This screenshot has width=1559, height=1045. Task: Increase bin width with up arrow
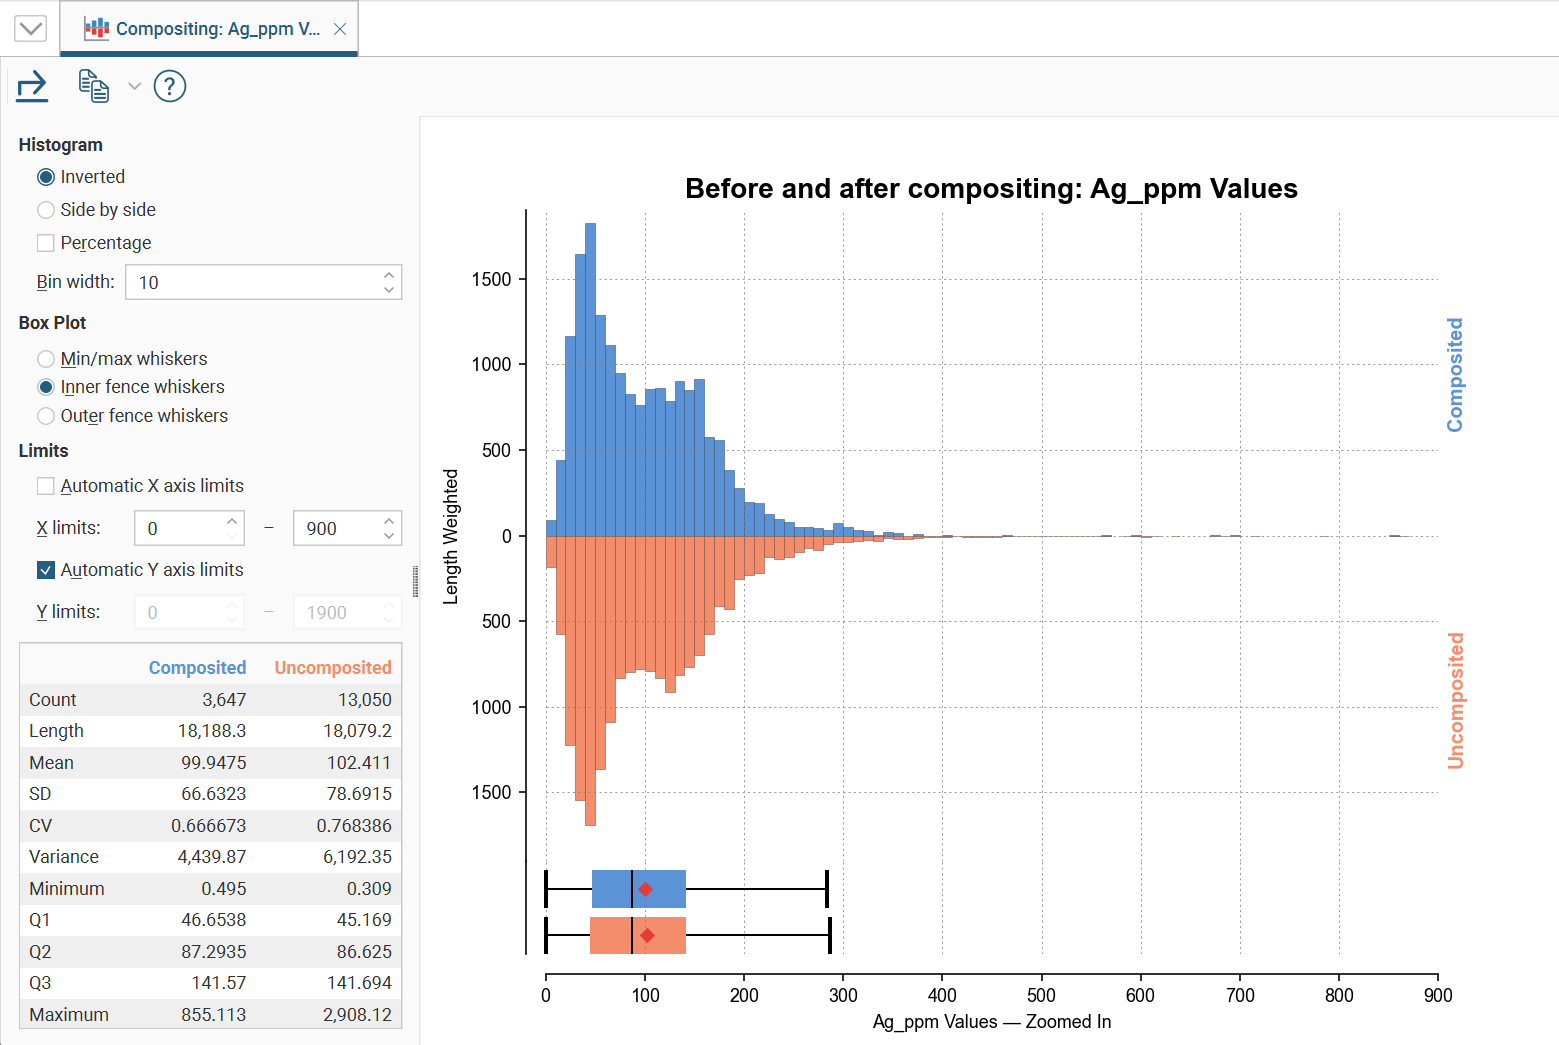pyautogui.click(x=389, y=274)
